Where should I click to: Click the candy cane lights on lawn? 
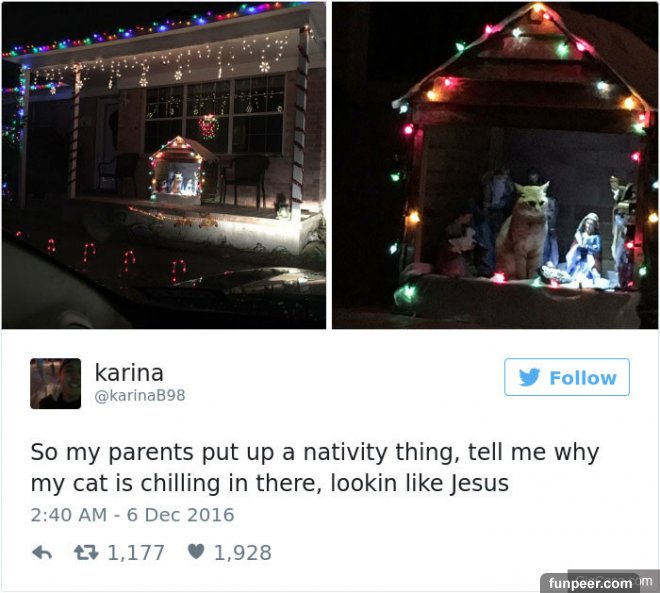[x=116, y=258]
